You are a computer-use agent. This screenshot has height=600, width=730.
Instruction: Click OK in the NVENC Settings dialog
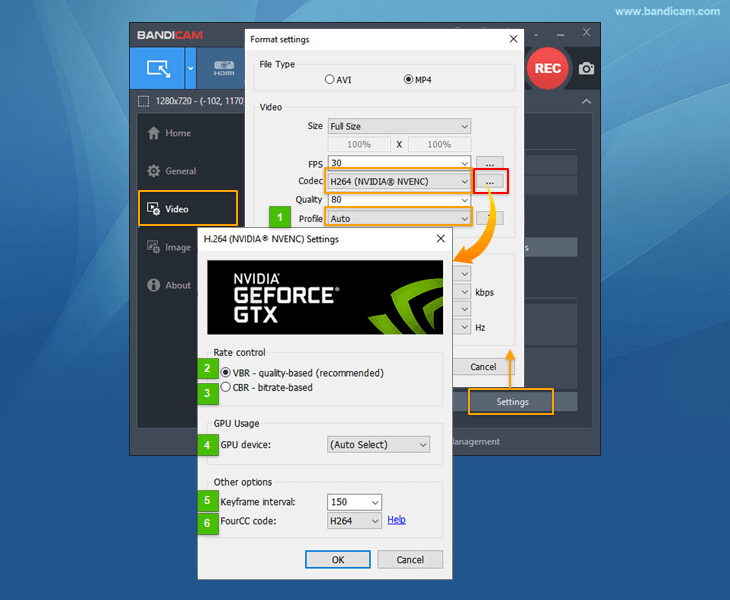coord(338,560)
